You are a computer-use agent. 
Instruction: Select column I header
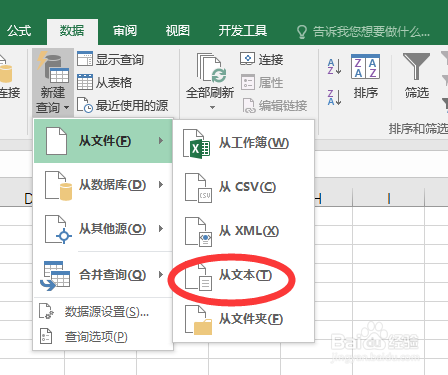388,198
